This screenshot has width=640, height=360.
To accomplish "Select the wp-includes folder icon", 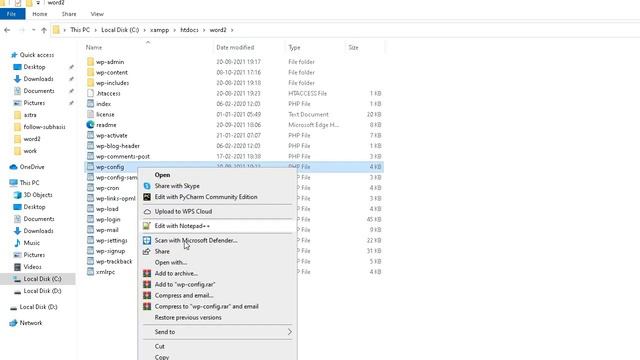I will [x=90, y=83].
